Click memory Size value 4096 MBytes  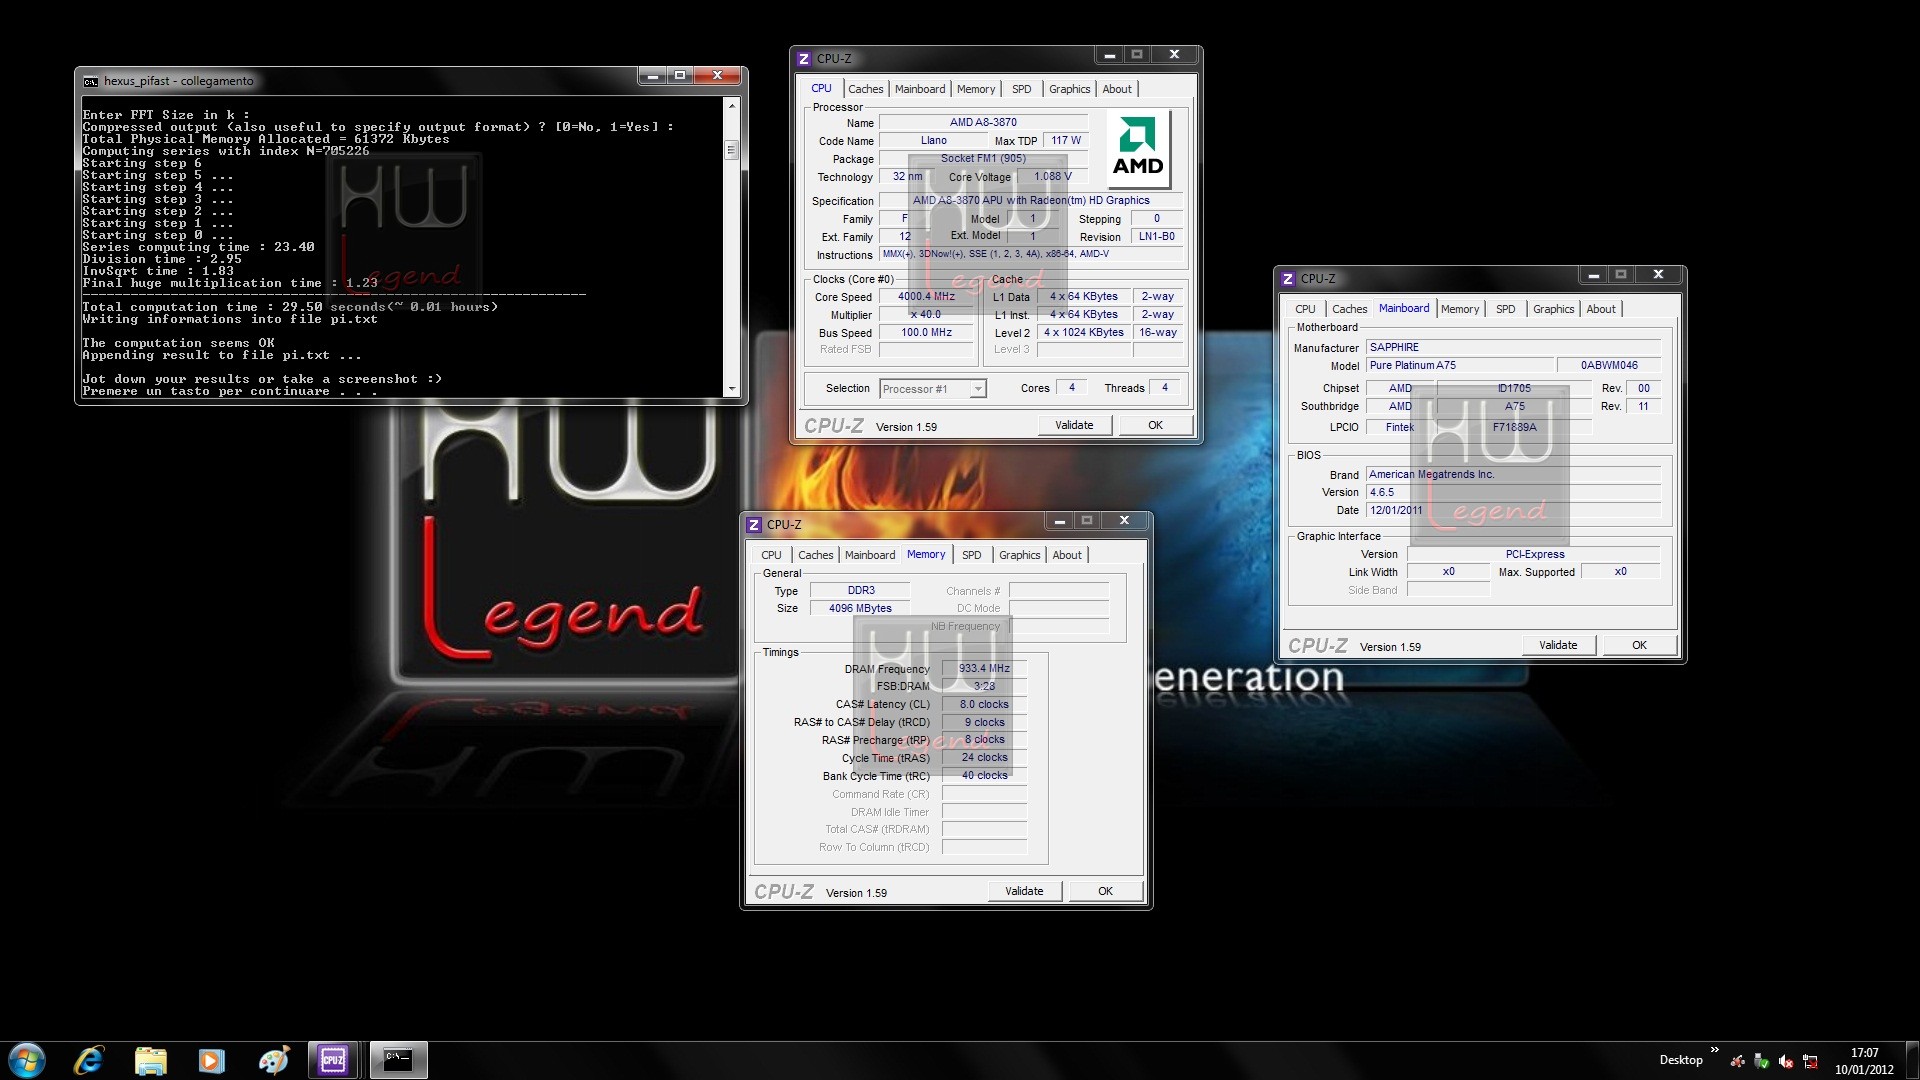[x=860, y=608]
